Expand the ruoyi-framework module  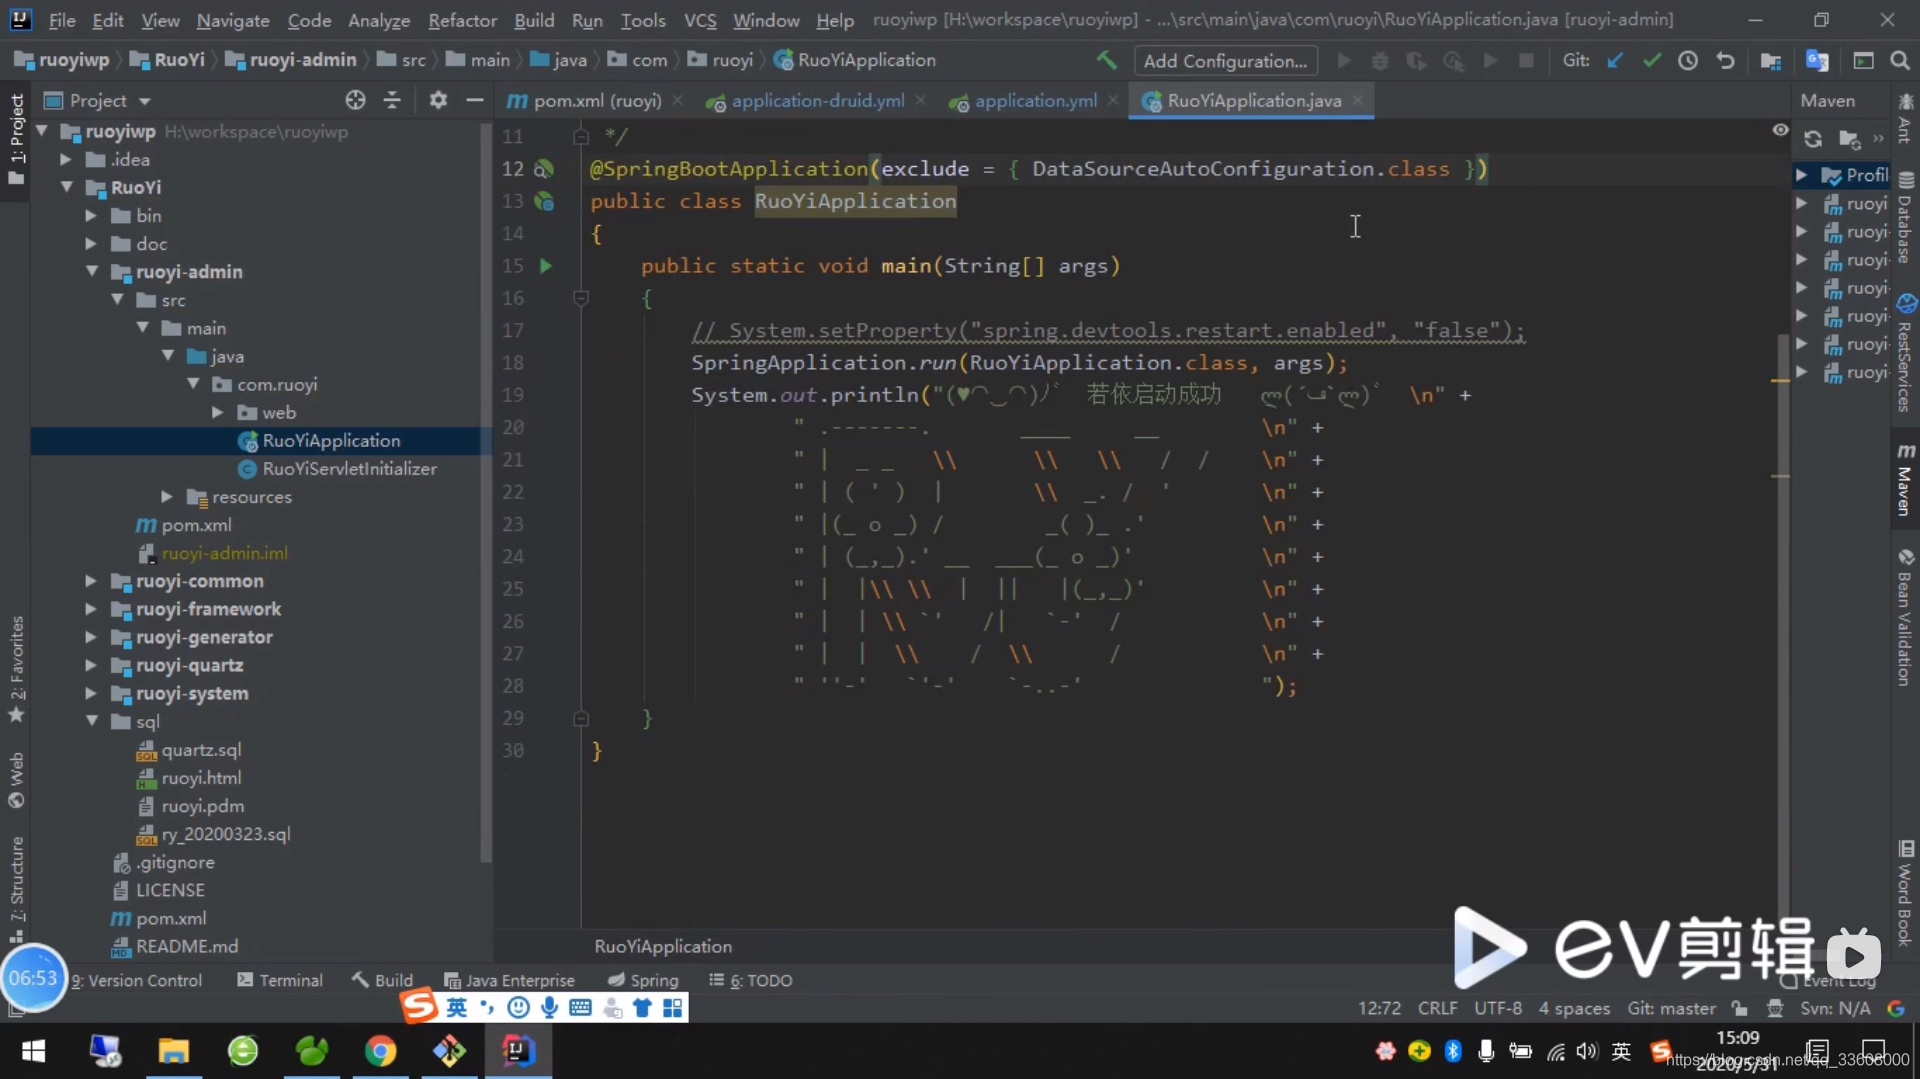[x=91, y=609]
